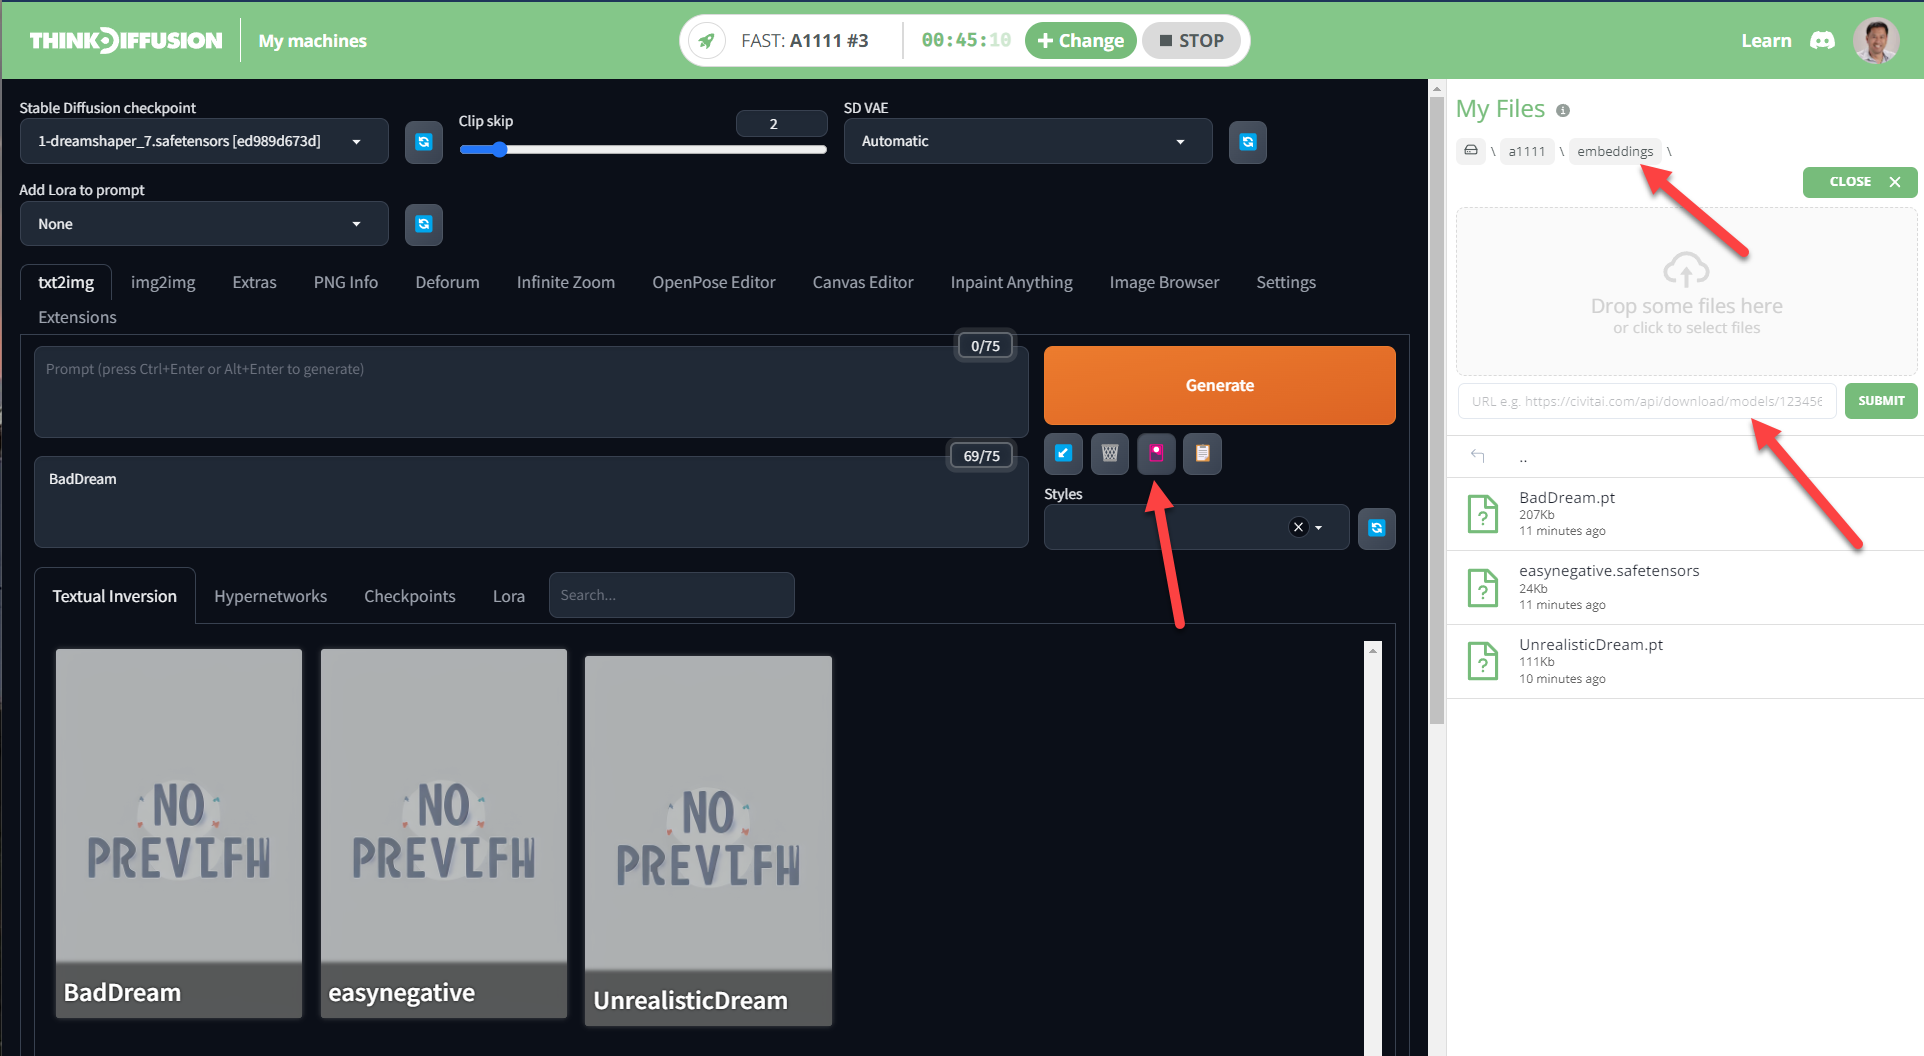This screenshot has height=1056, width=1924.
Task: Adjust the Clip skip slider handle
Action: pyautogui.click(x=499, y=150)
